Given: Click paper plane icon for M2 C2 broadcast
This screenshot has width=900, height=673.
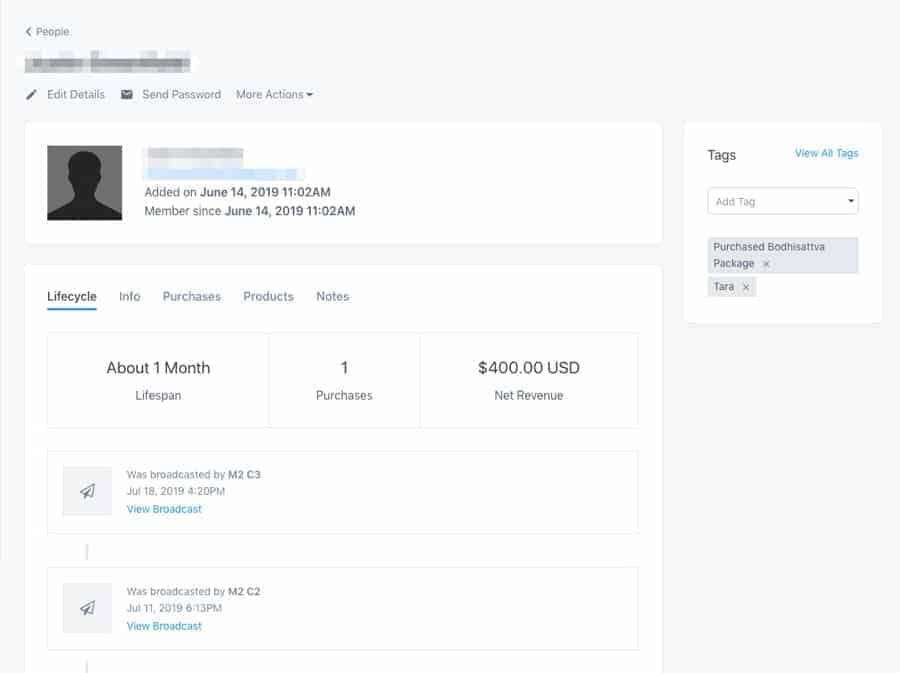Looking at the screenshot, I should pyautogui.click(x=87, y=608).
